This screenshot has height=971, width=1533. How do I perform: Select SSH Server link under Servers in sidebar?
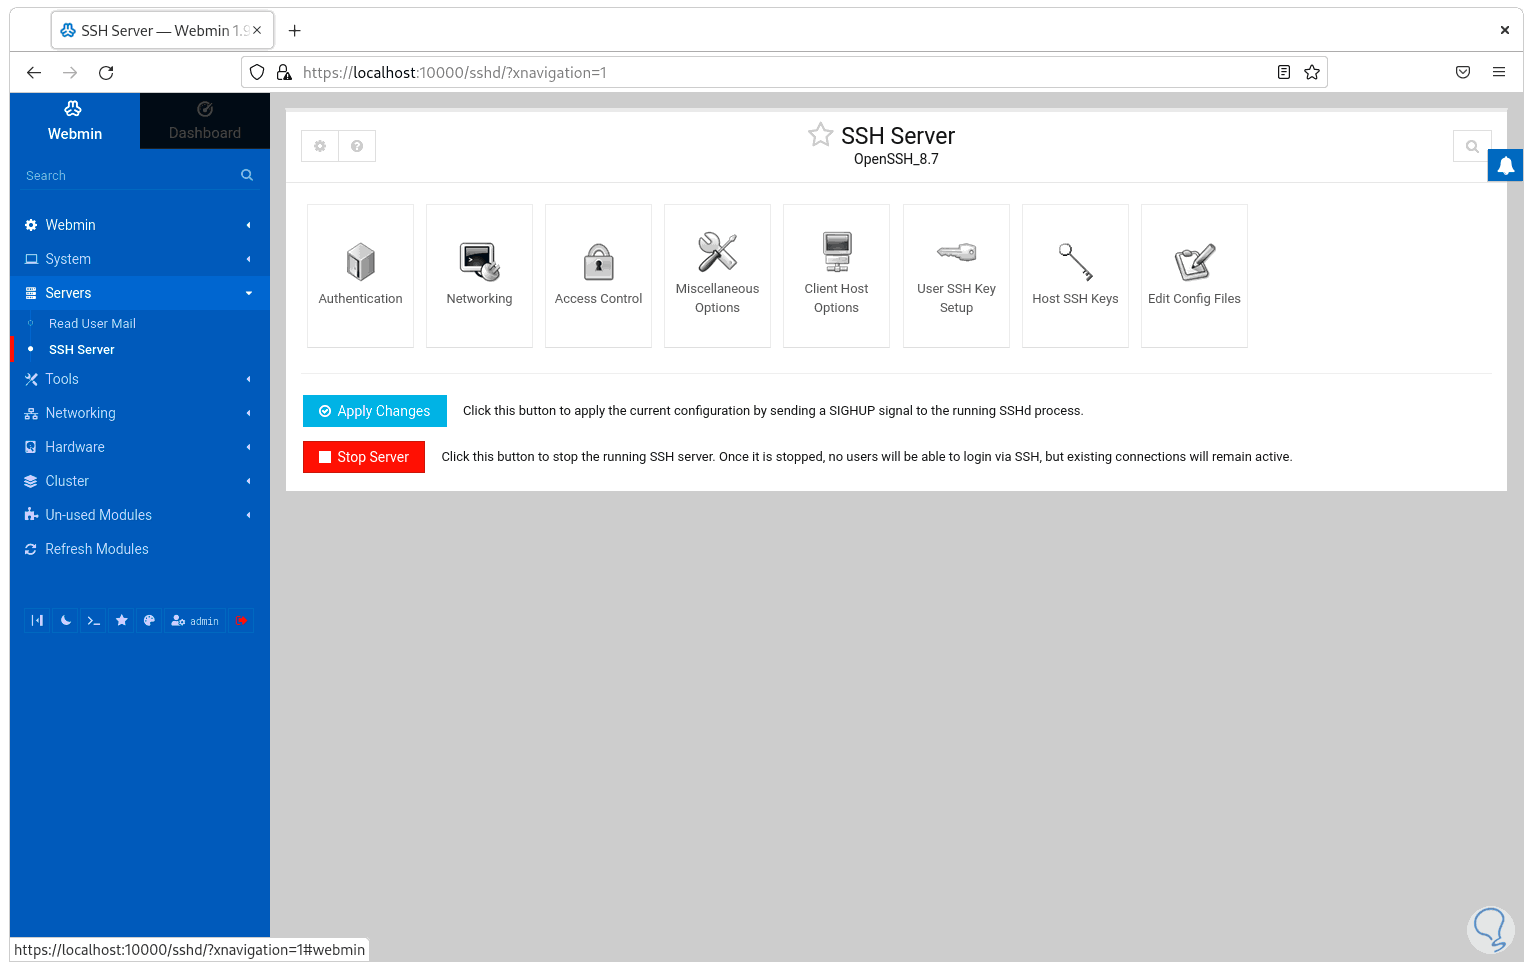(x=82, y=350)
